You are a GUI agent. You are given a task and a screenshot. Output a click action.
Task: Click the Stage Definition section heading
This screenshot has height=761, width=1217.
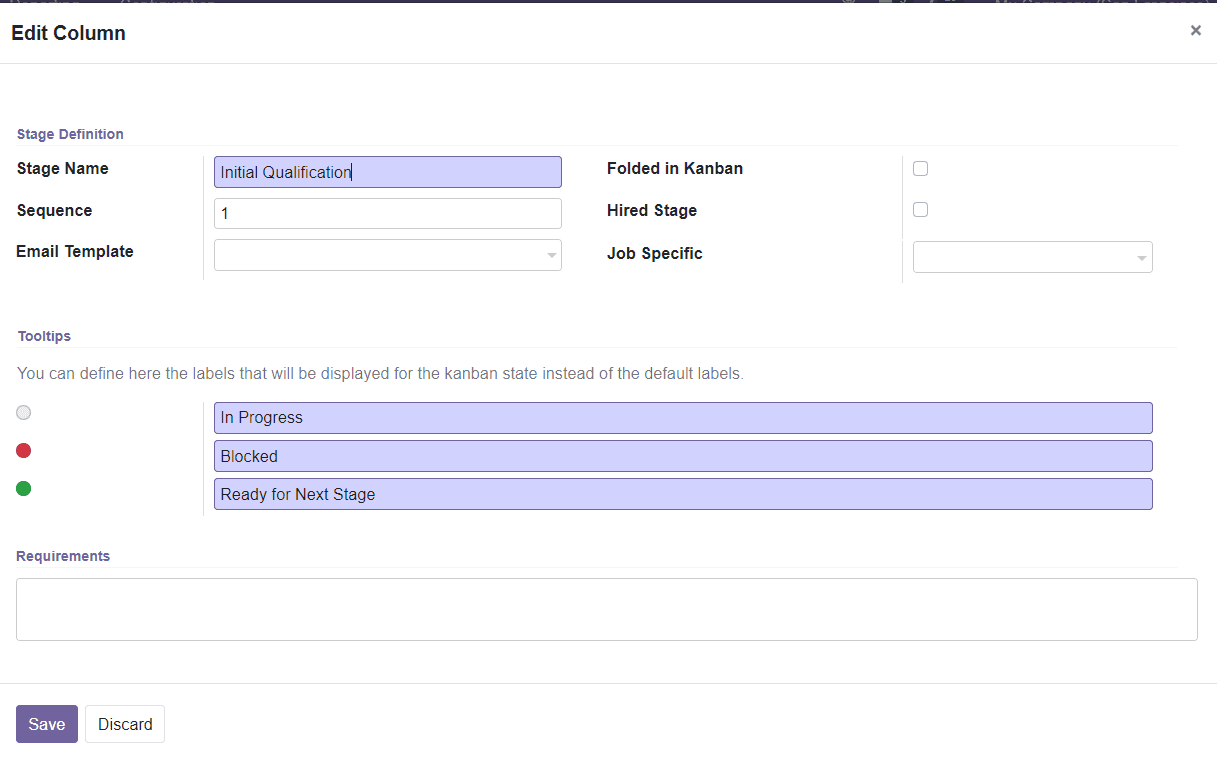coord(70,134)
